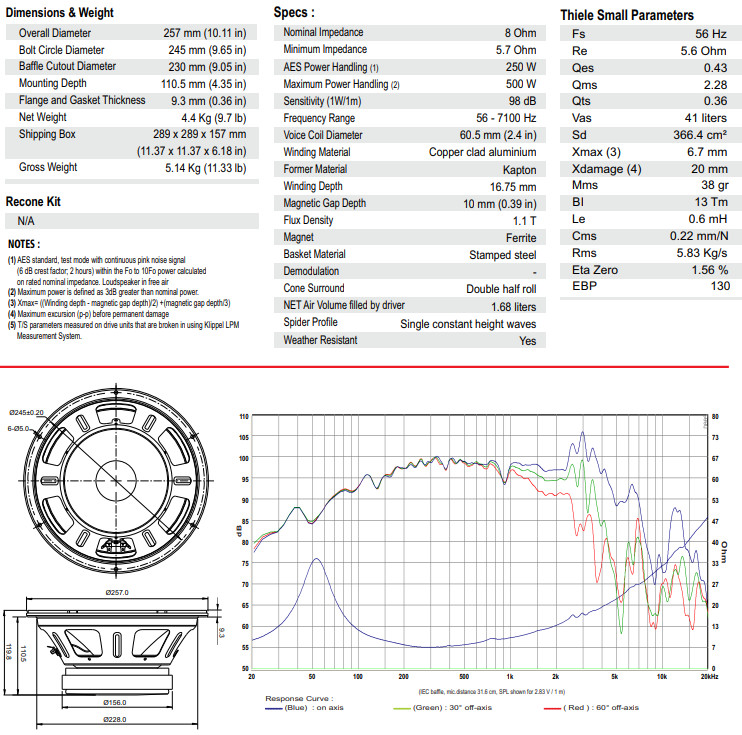Viewport: 742px width, 735px height.
Task: Click the Former Material value "Kapton"
Action: coord(520,170)
